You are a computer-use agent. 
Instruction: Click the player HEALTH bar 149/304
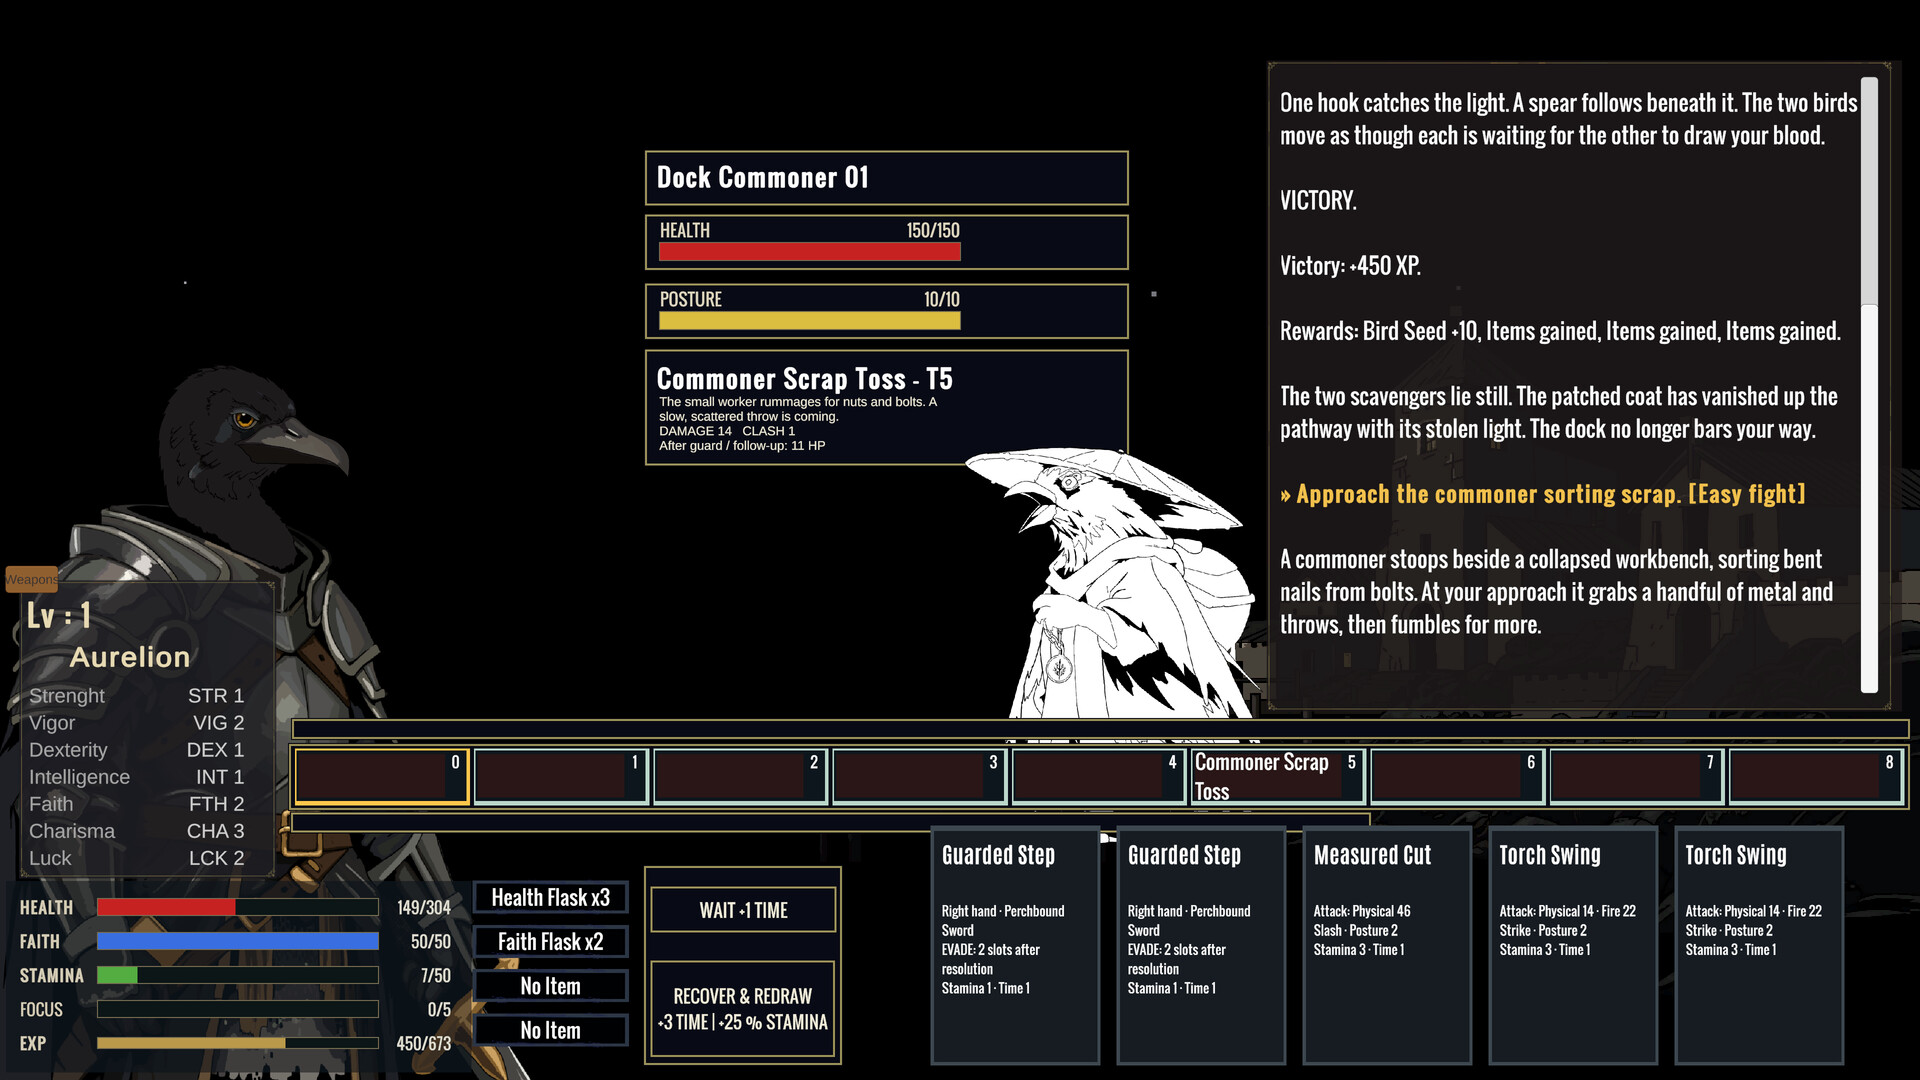[x=237, y=907]
